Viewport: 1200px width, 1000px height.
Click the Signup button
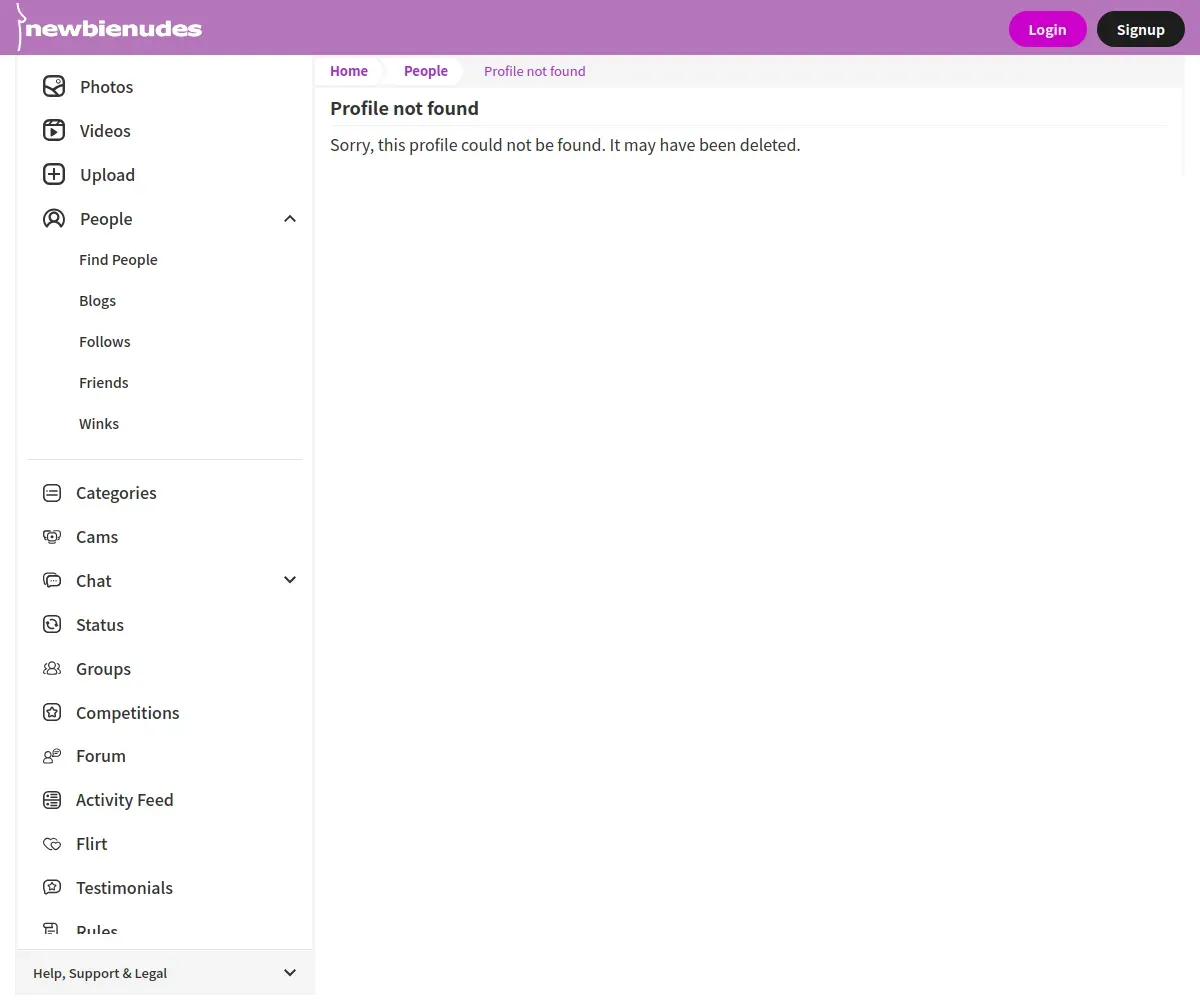pyautogui.click(x=1141, y=29)
